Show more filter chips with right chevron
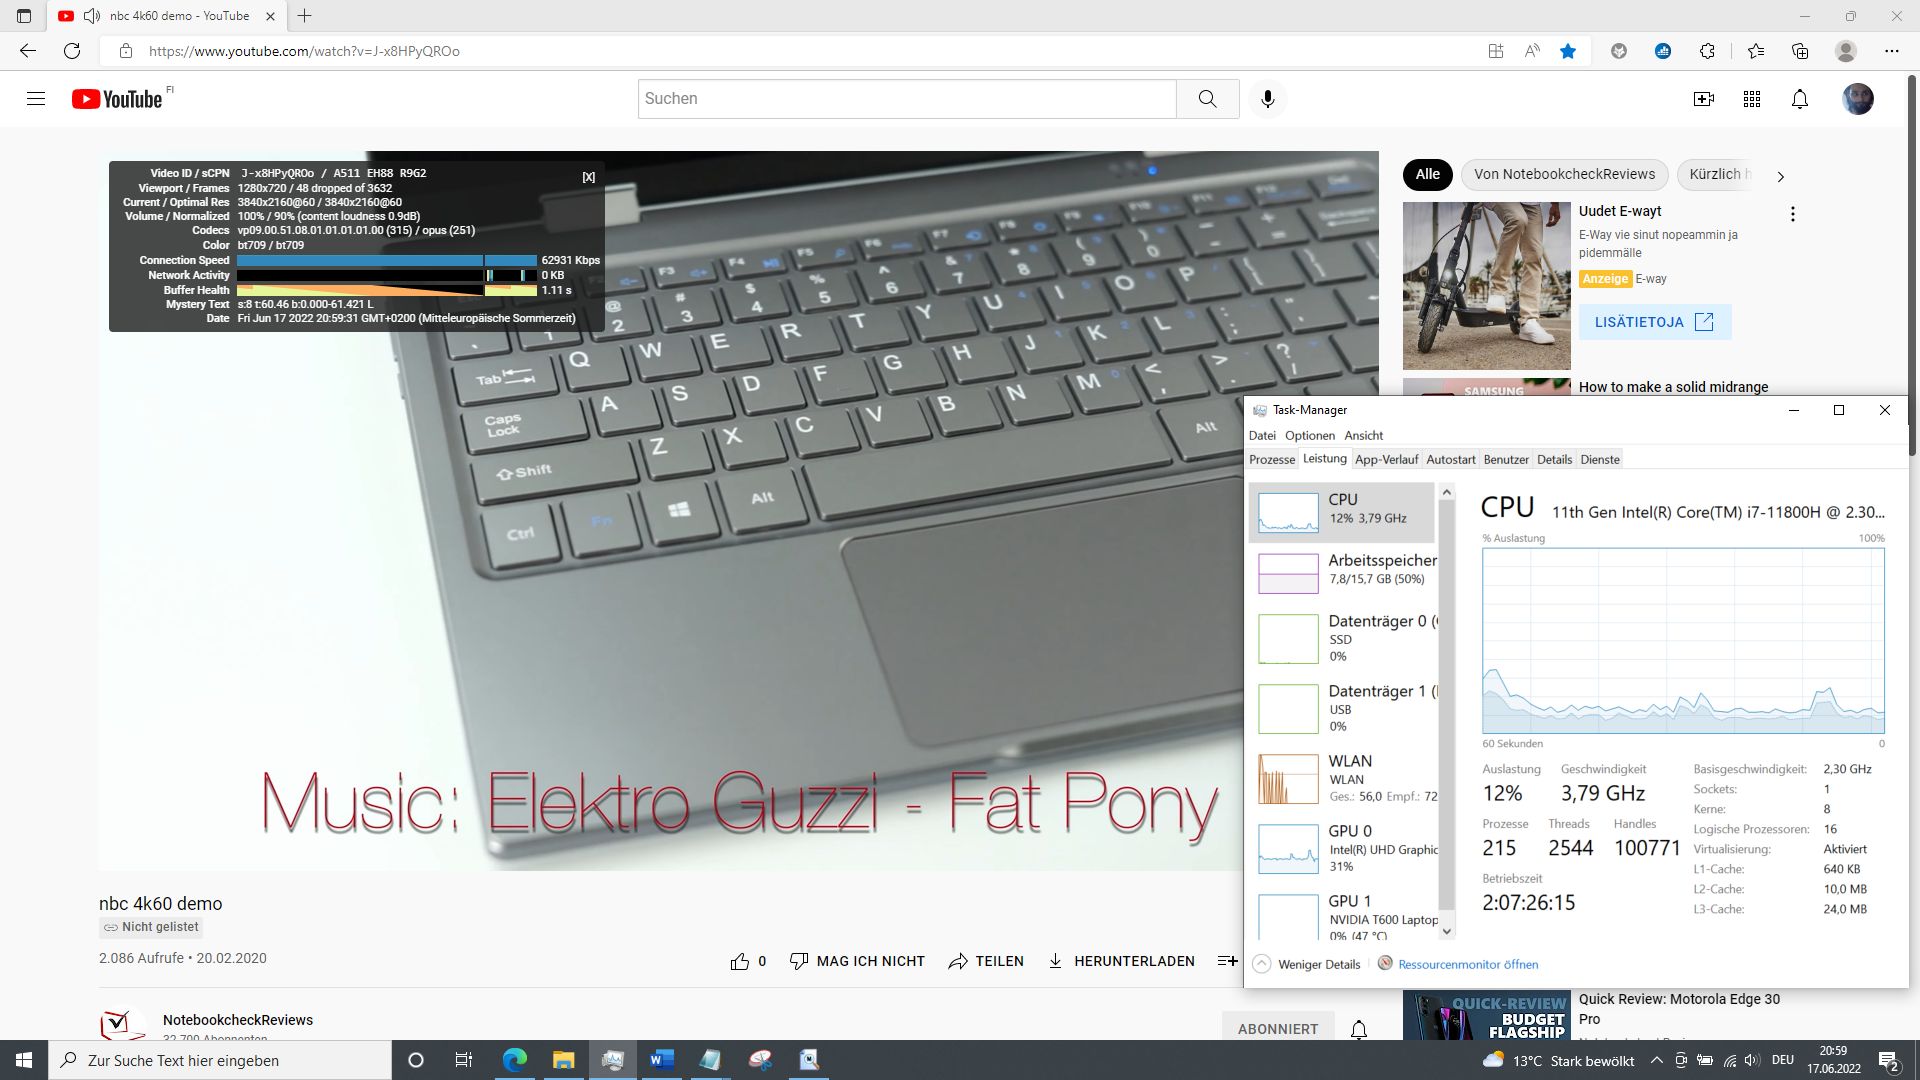The image size is (1920, 1080). [x=1780, y=176]
